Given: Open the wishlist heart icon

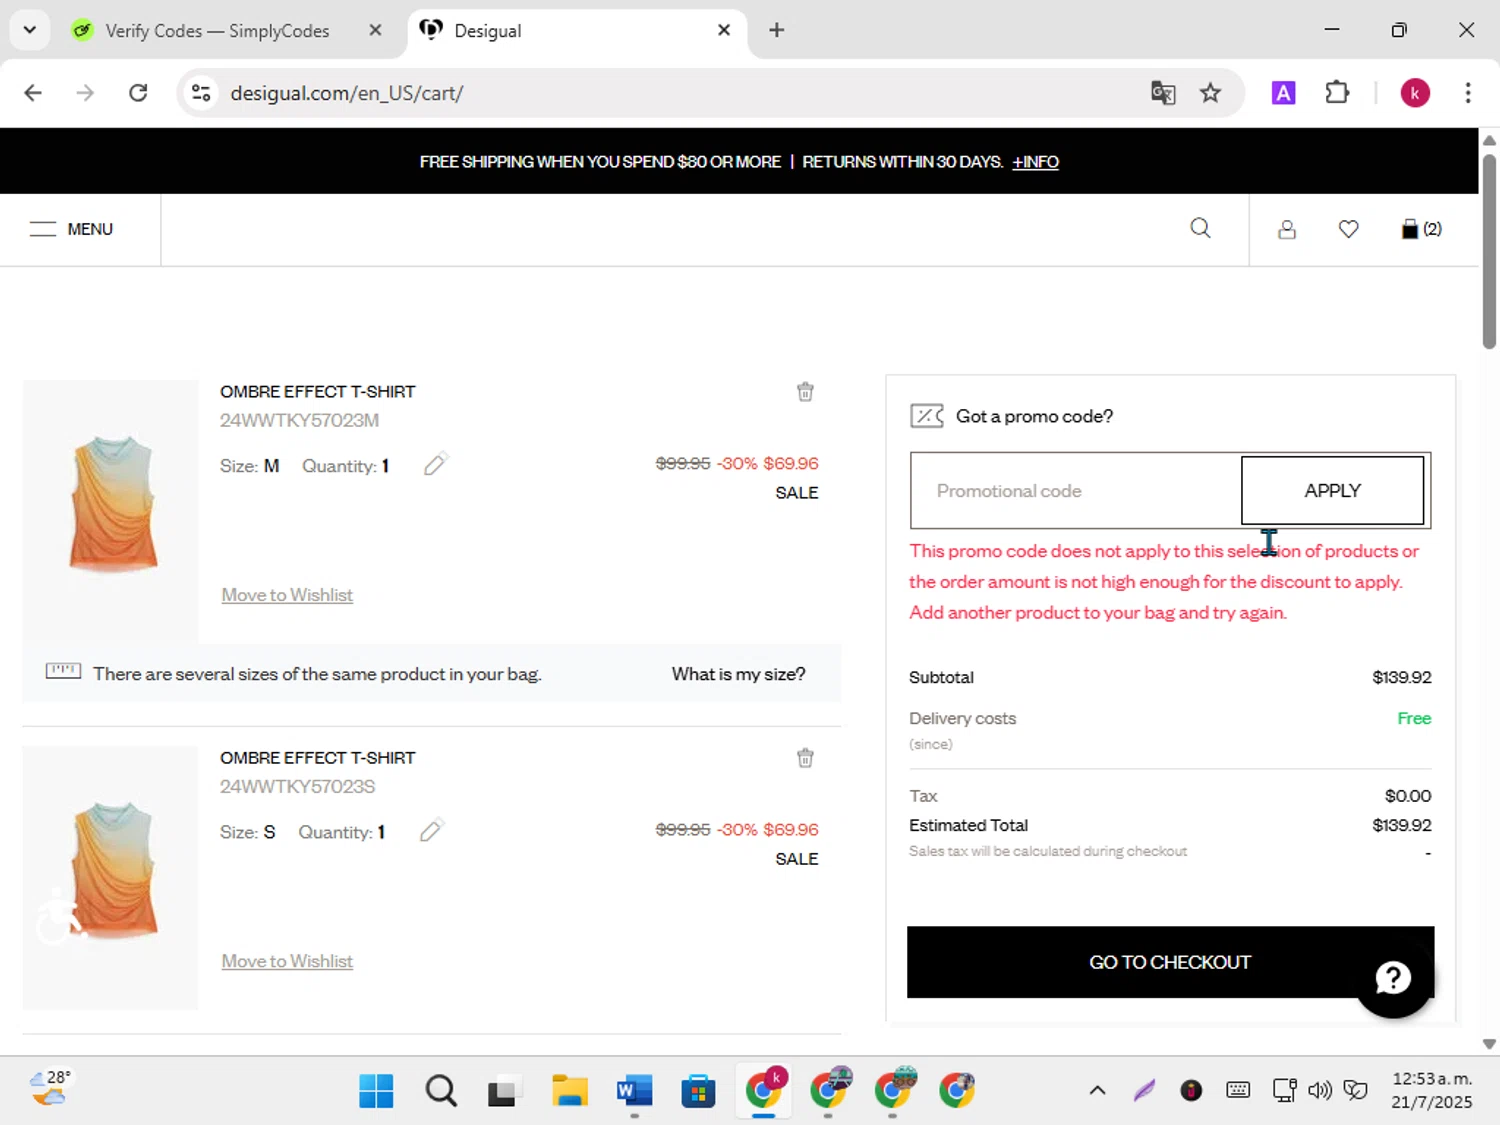Looking at the screenshot, I should click(x=1348, y=229).
